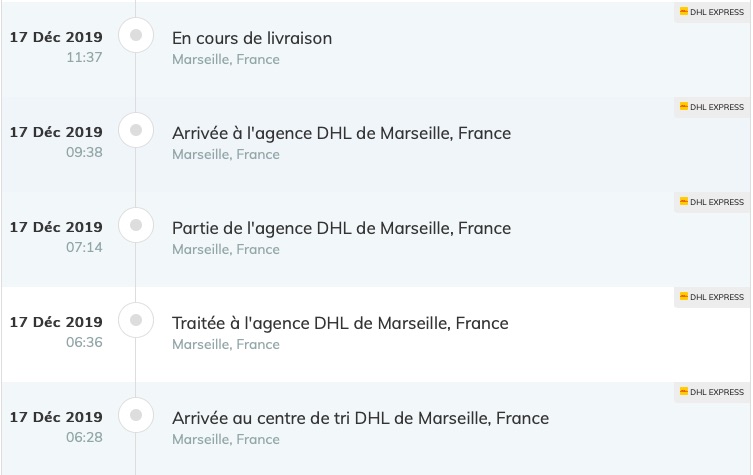Screen dimensions: 753x475
Task: Click the 11:37 timestamp
Action: pos(85,57)
